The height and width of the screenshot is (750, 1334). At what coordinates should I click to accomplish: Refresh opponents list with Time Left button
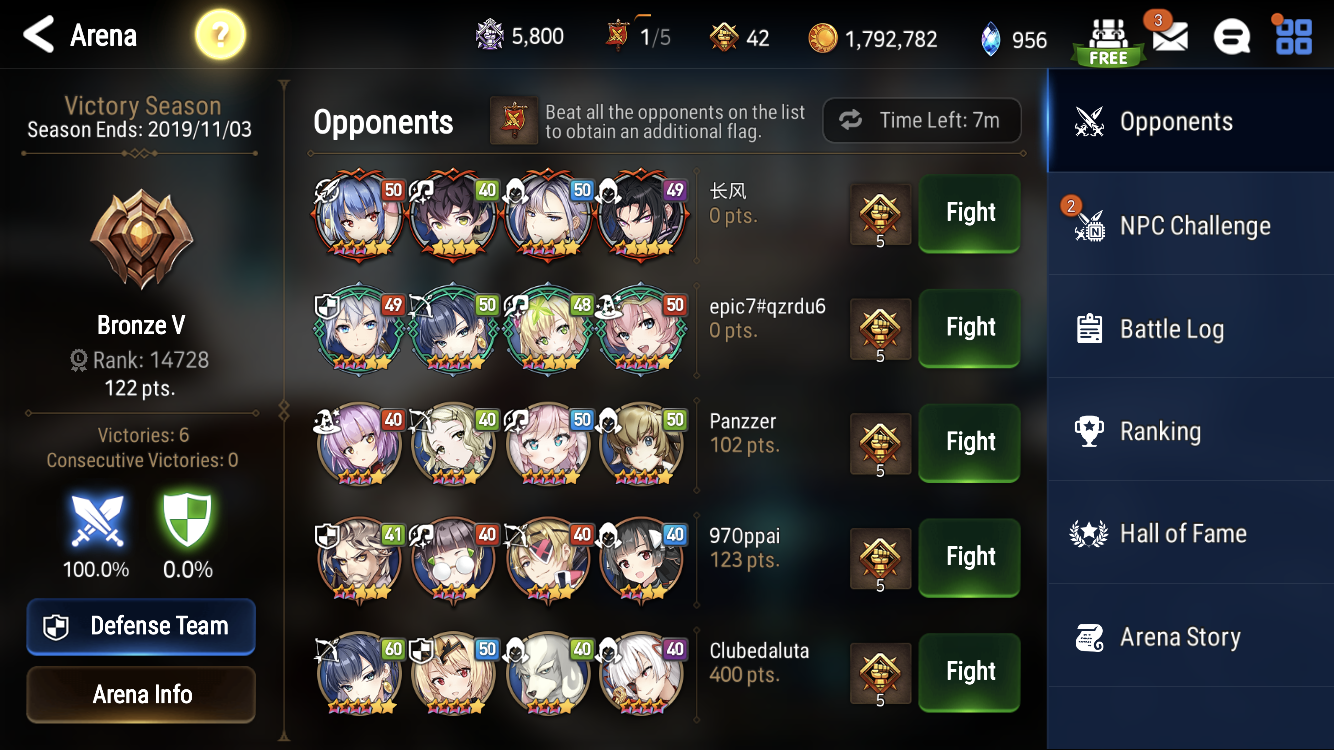coord(922,121)
